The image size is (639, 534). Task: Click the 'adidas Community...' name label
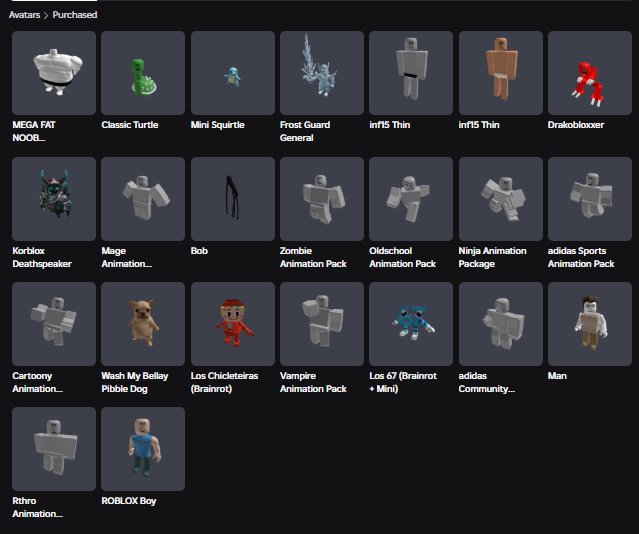[x=487, y=382]
